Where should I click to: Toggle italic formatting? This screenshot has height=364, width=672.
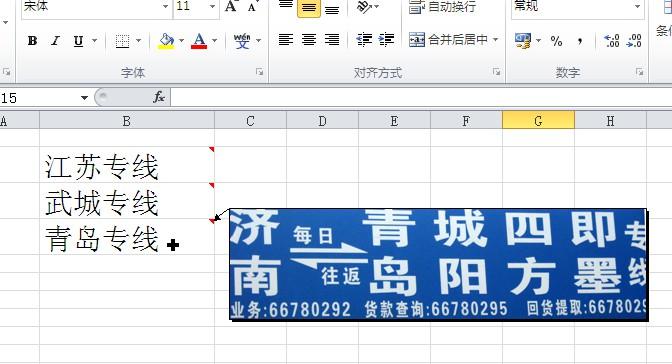point(55,41)
